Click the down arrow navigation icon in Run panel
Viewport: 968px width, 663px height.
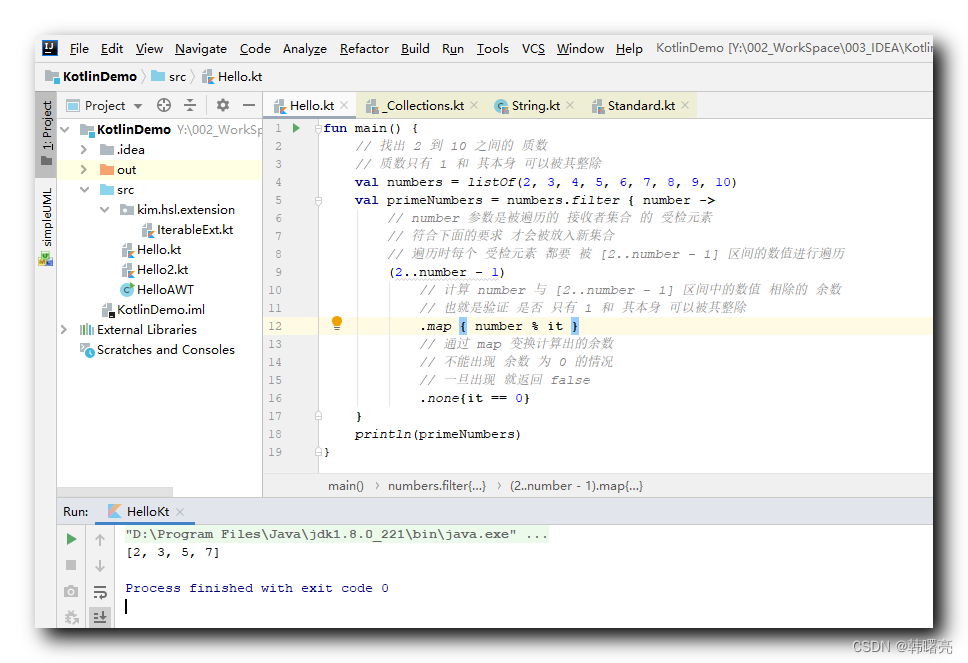pos(99,564)
